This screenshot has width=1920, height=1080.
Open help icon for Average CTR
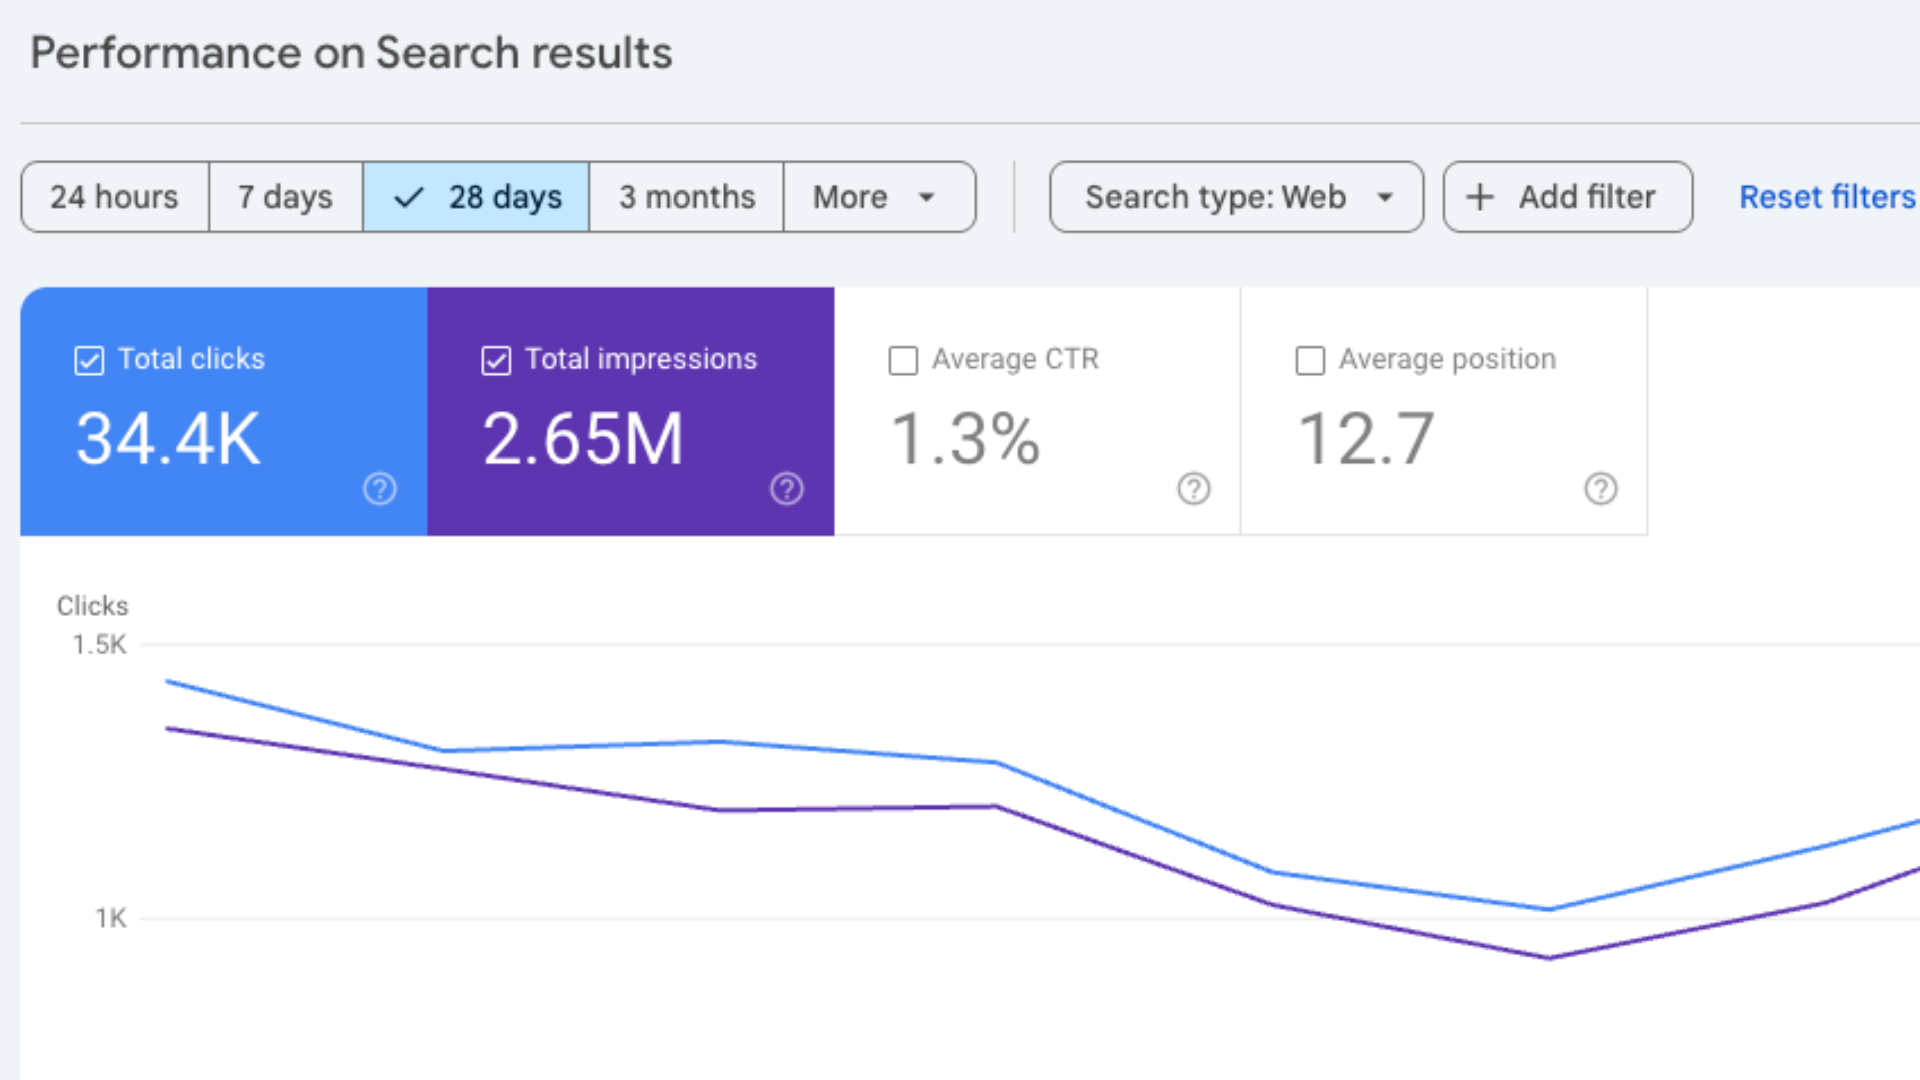point(1193,489)
